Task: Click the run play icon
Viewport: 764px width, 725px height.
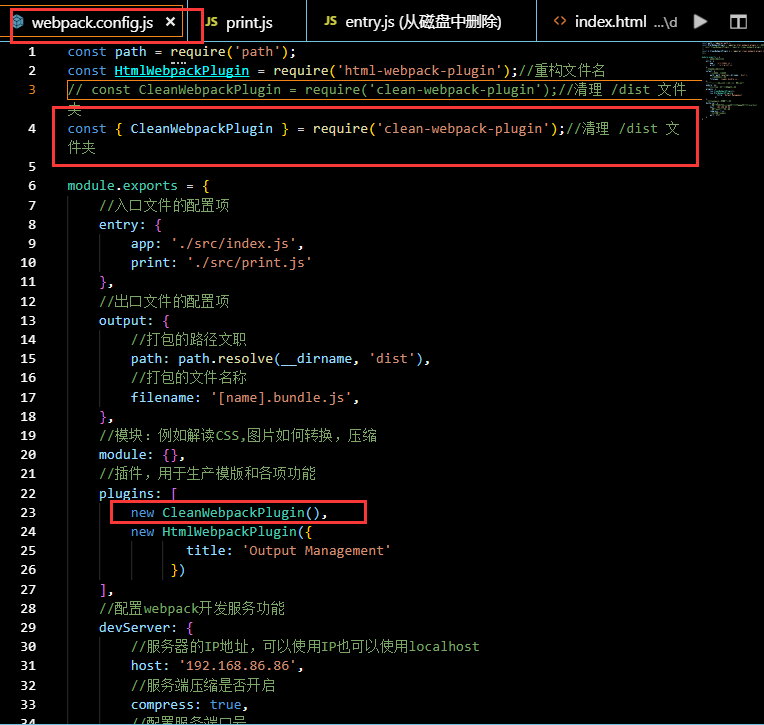Action: click(700, 22)
